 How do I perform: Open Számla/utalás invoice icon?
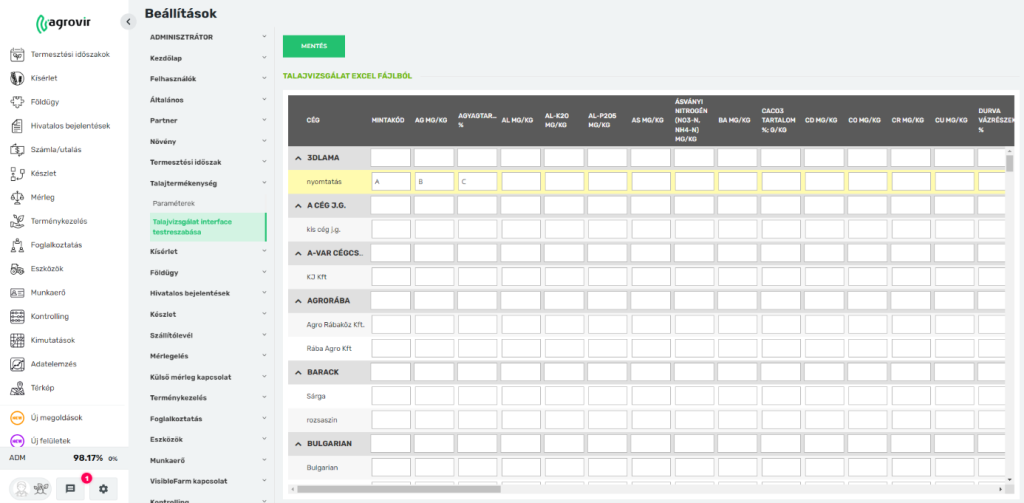click(x=17, y=149)
